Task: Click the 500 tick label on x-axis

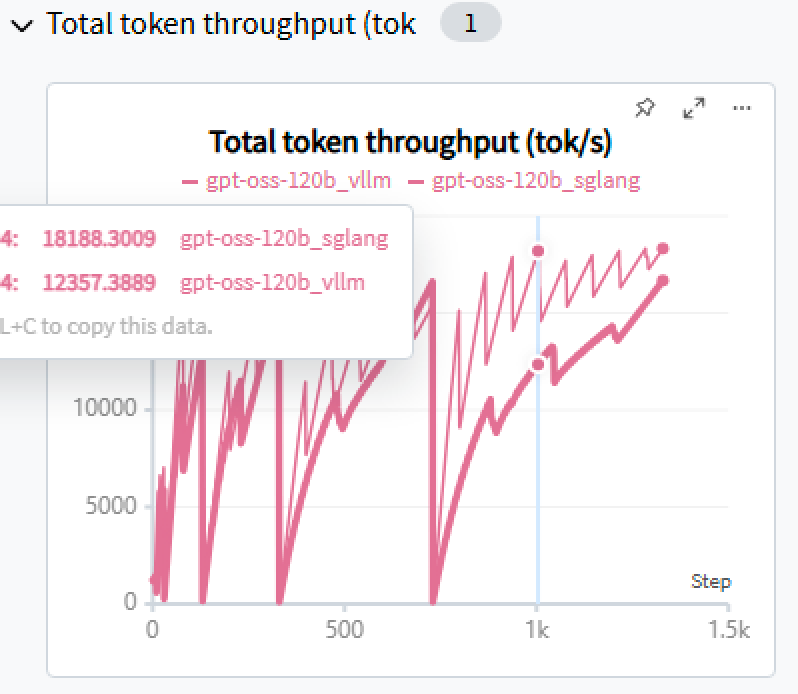Action: tap(344, 632)
